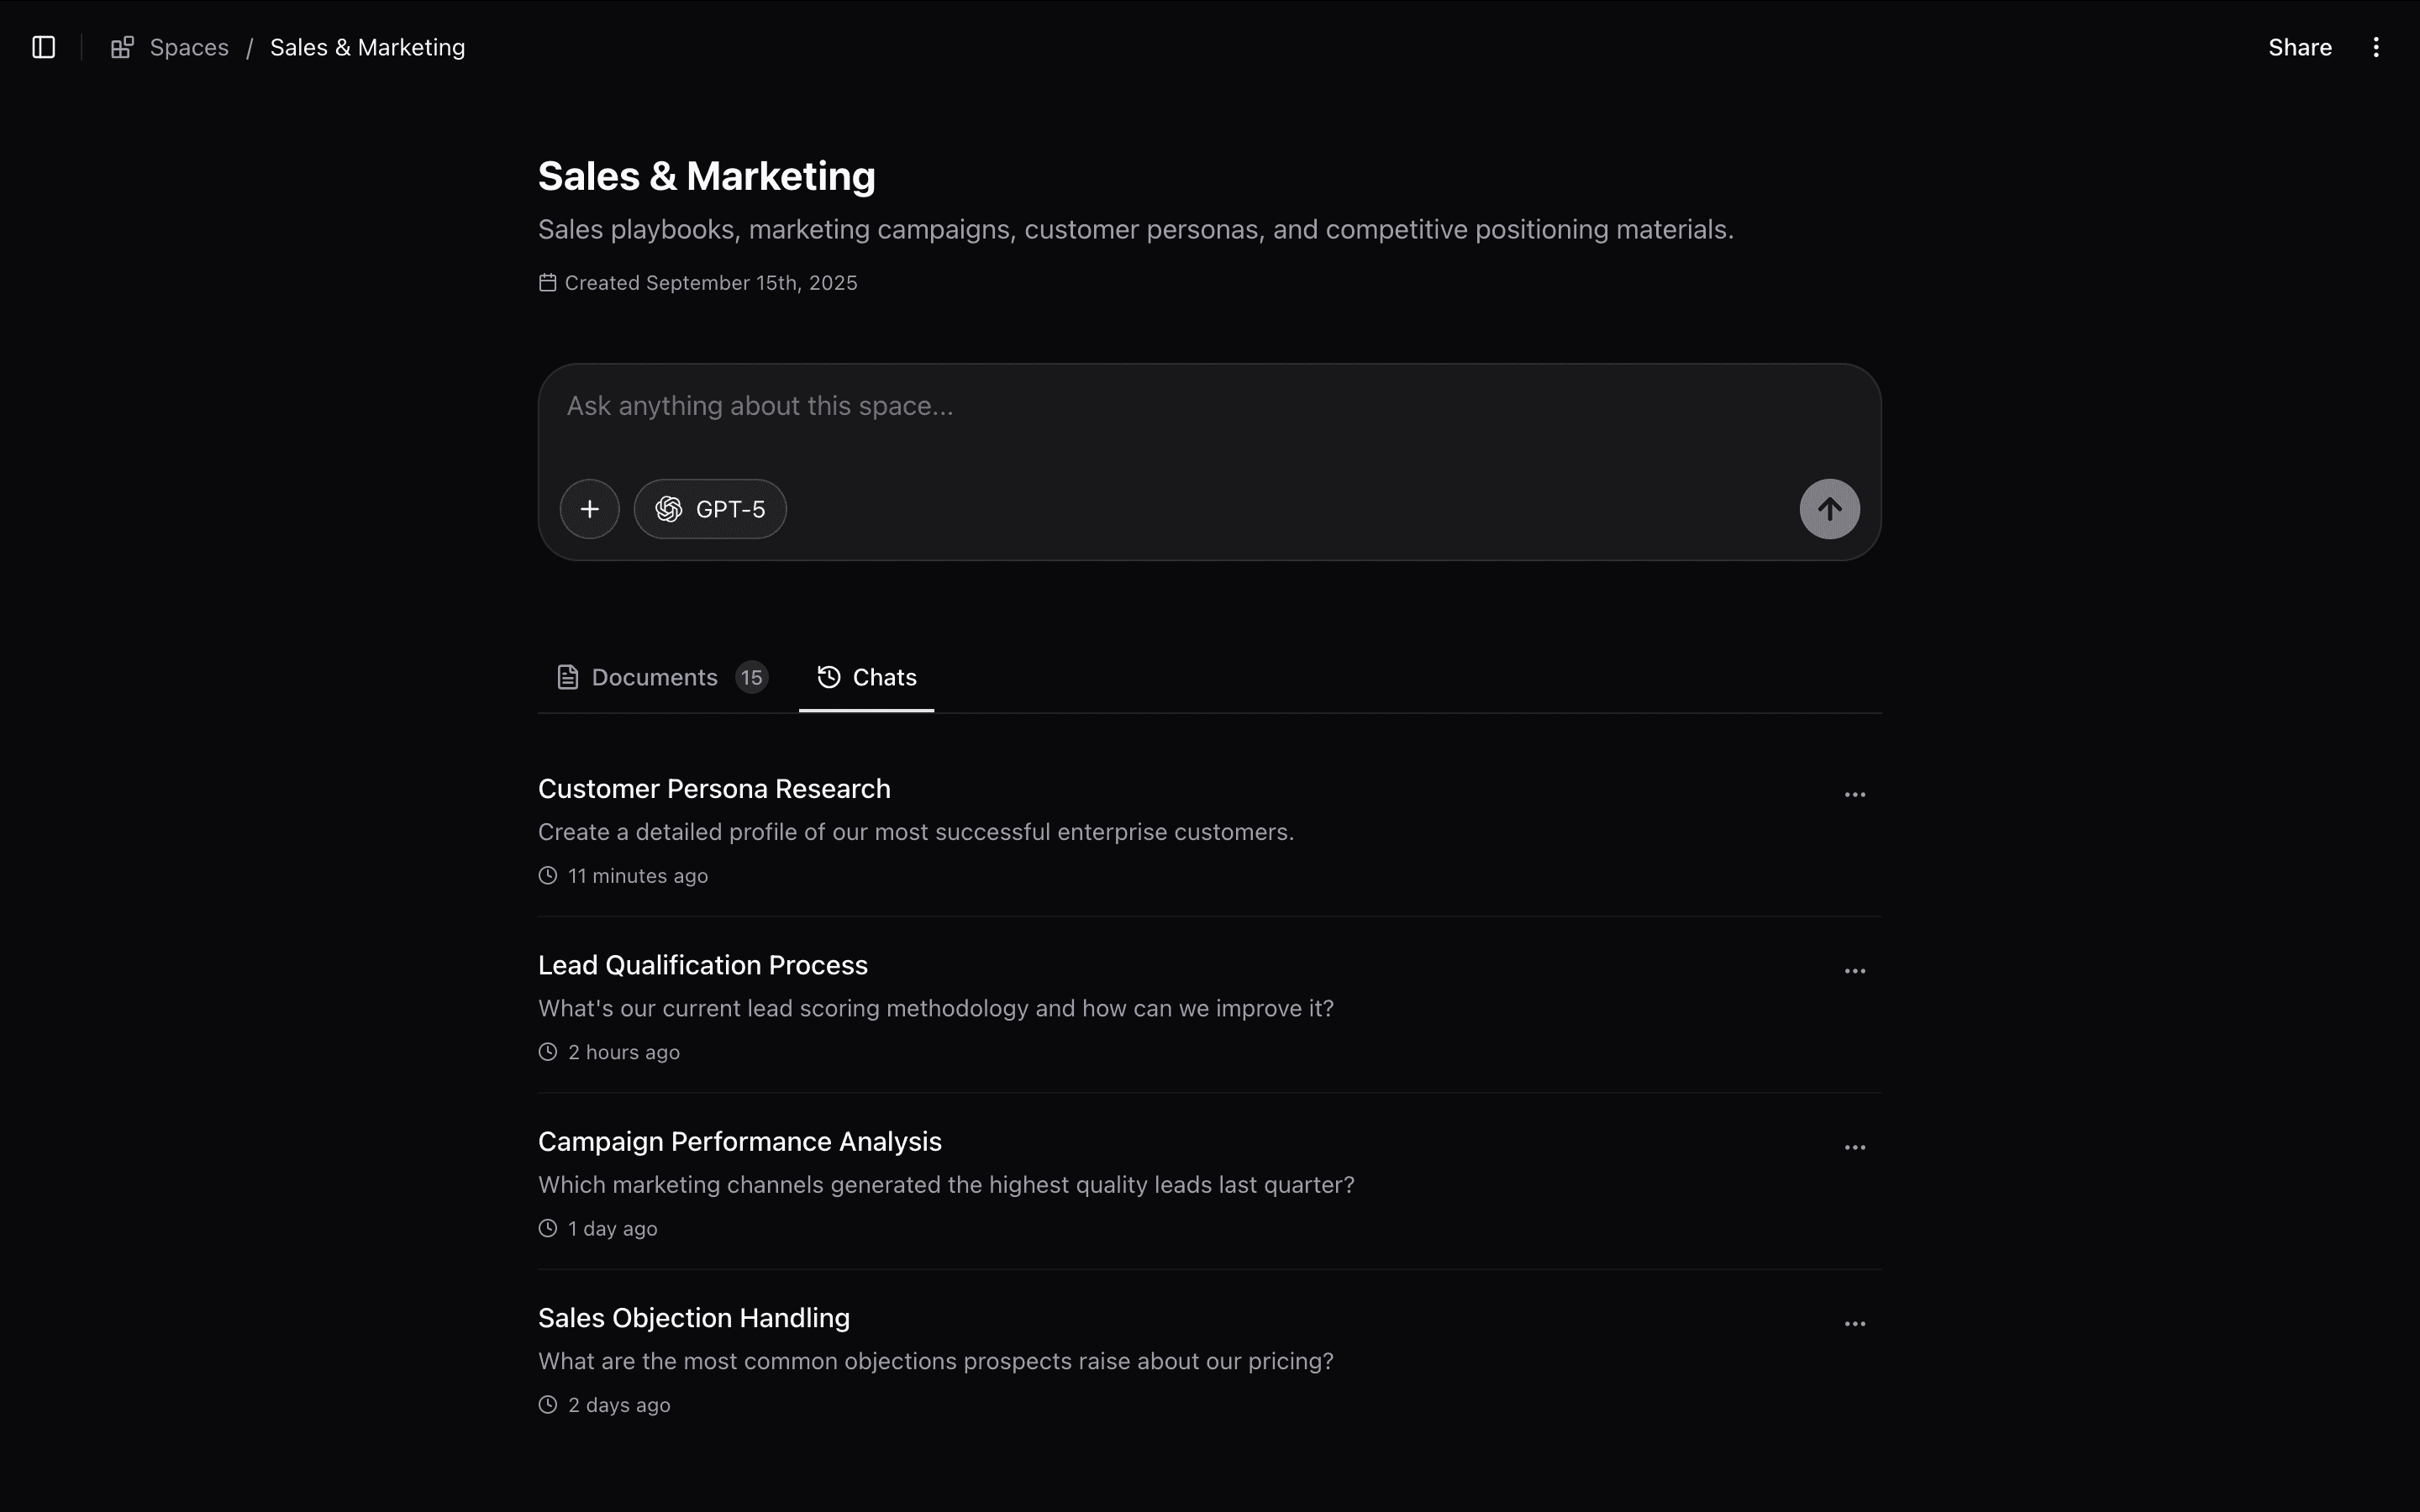The height and width of the screenshot is (1512, 2420).
Task: Click the Share button
Action: 2299,46
